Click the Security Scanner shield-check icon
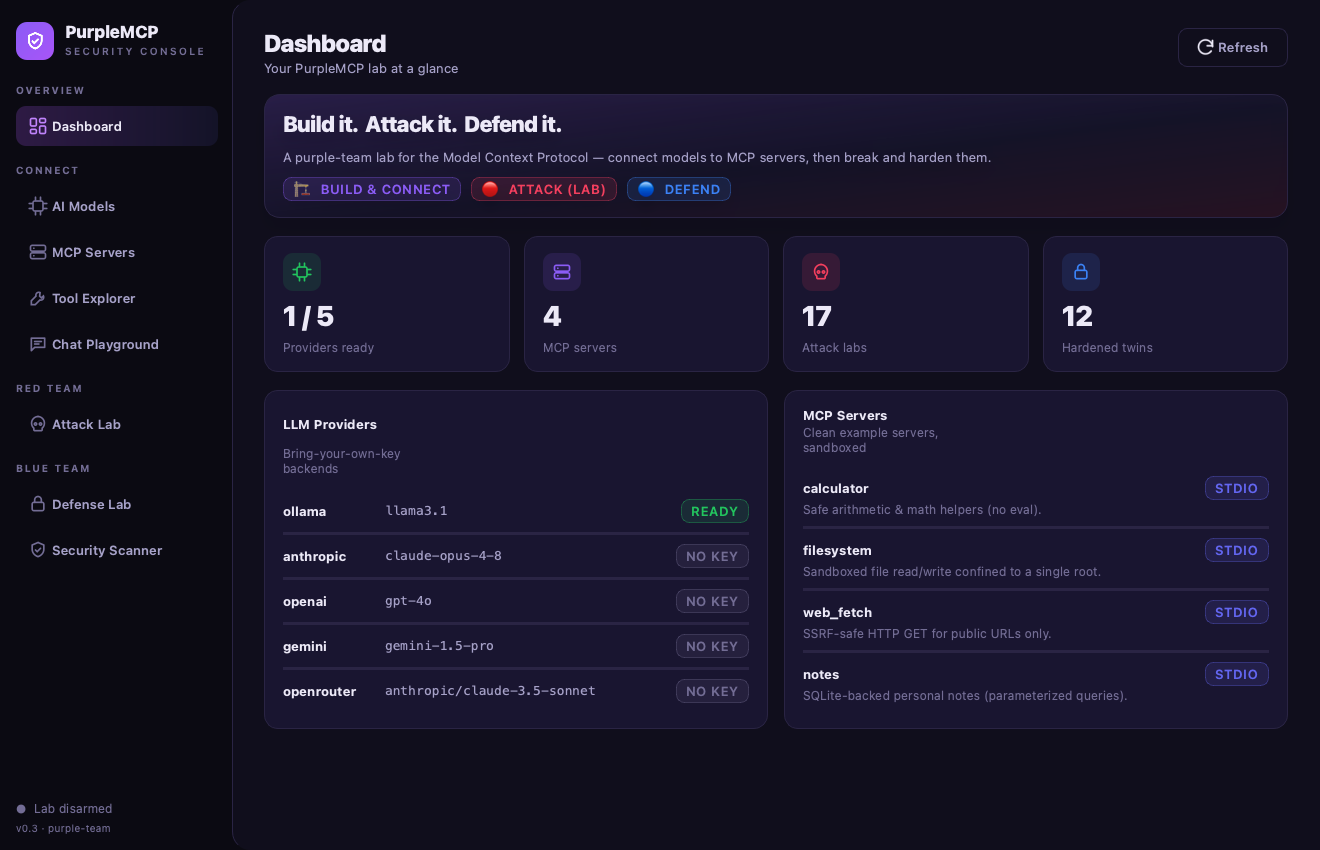1320x850 pixels. click(38, 550)
